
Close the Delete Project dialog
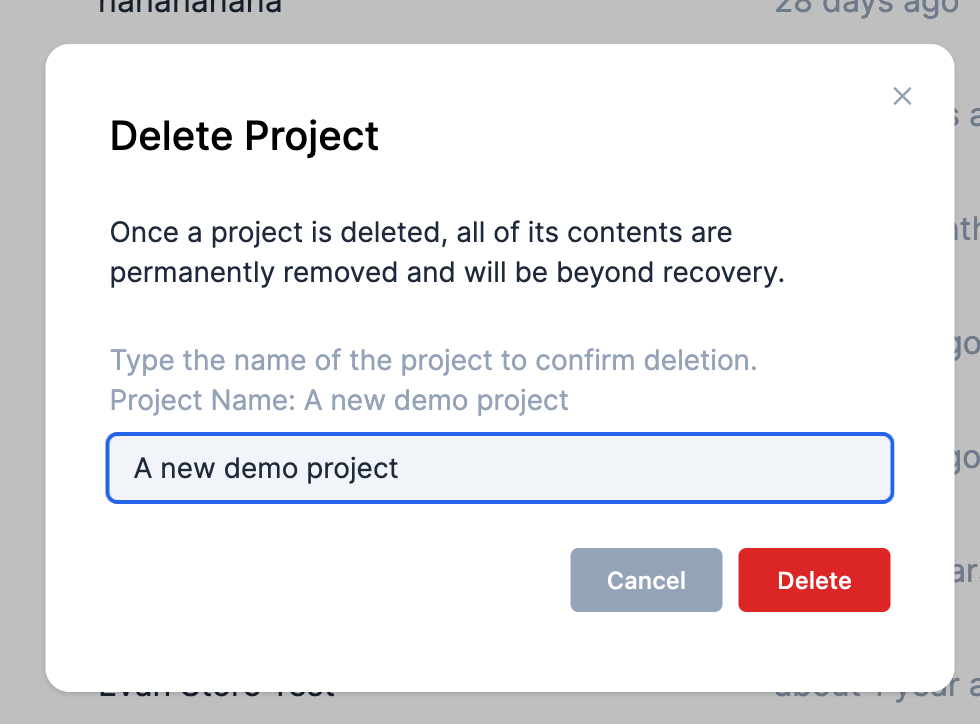pos(902,96)
